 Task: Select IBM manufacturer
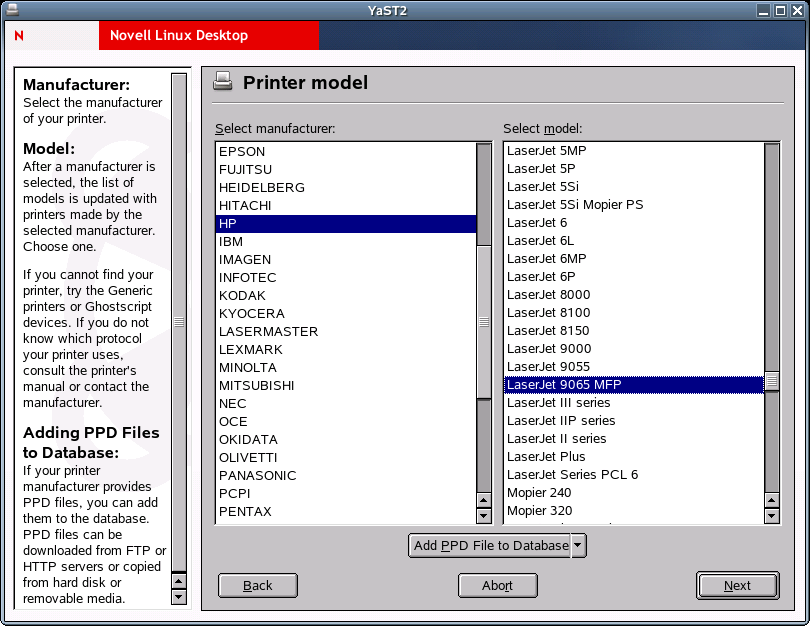click(346, 242)
